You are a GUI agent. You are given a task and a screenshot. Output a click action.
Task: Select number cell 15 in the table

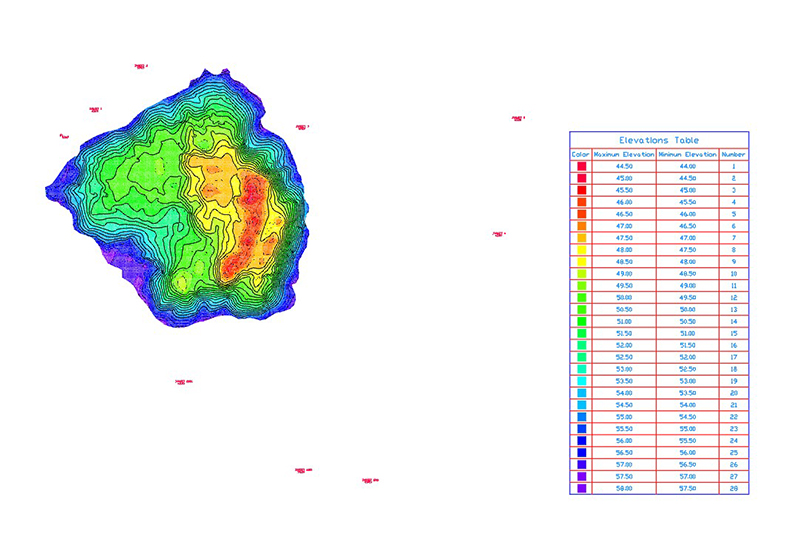click(x=733, y=333)
